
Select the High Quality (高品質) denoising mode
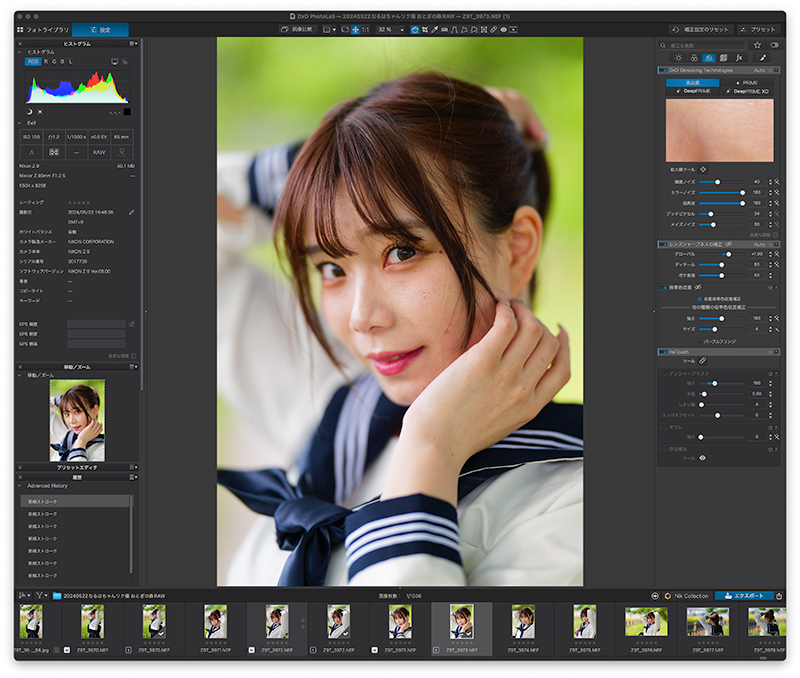point(692,83)
